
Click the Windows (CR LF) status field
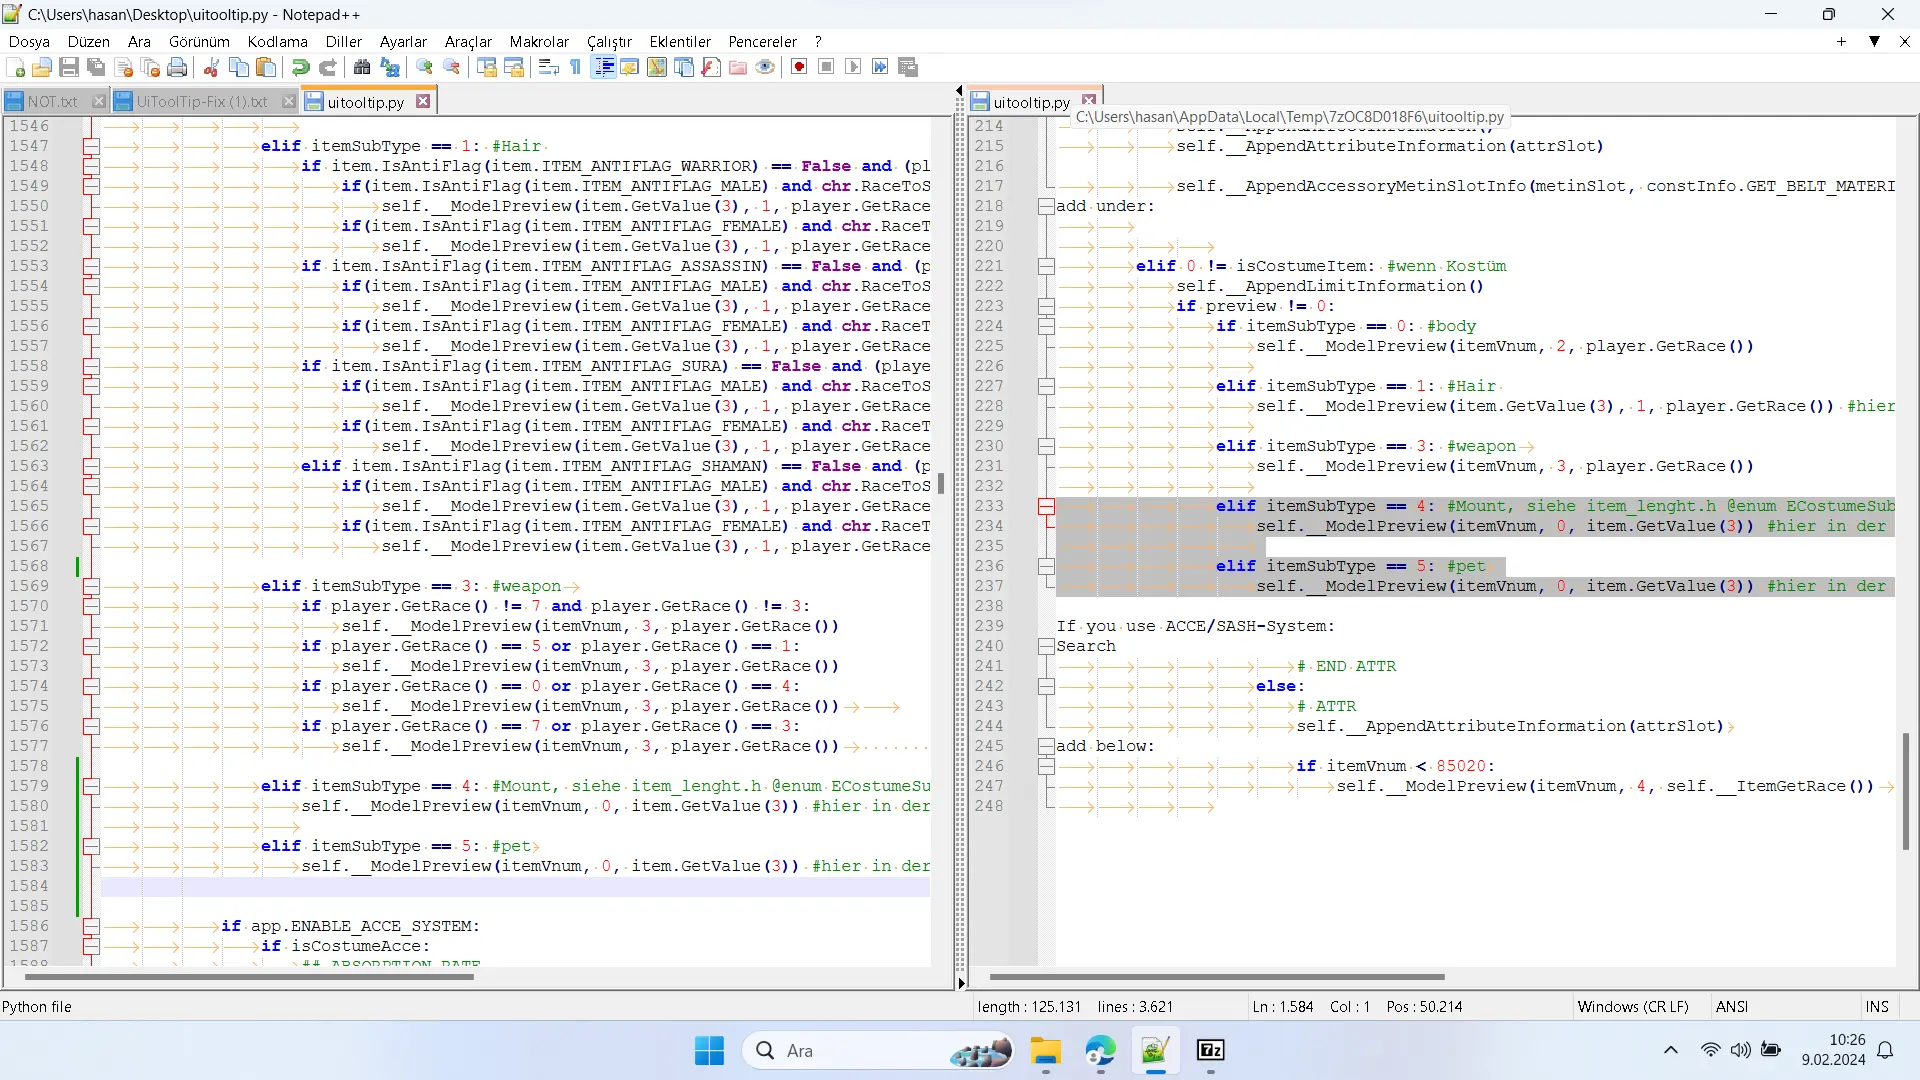tap(1632, 1006)
